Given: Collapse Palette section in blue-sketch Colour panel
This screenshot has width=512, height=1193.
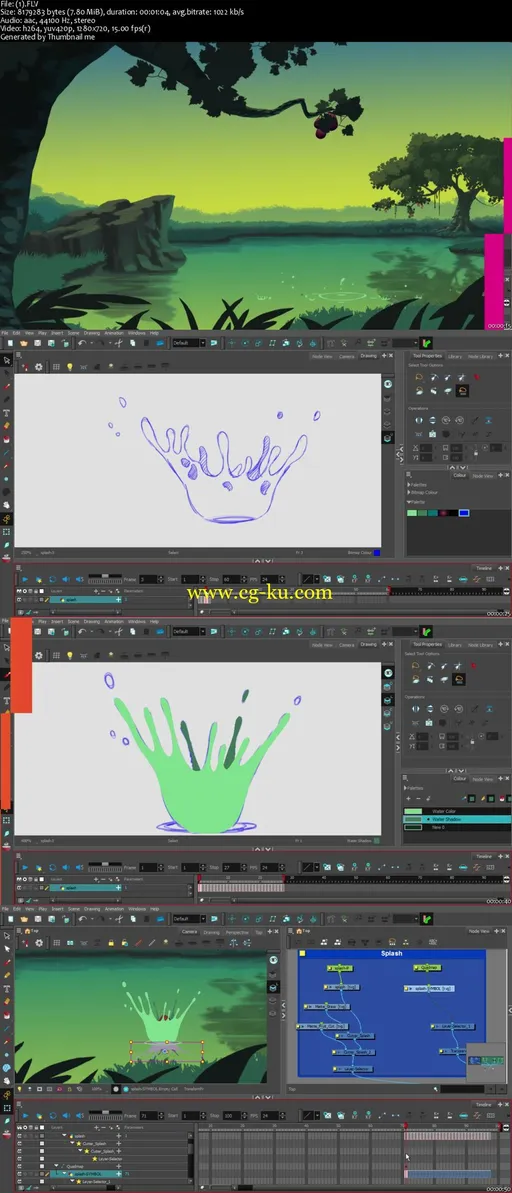Looking at the screenshot, I should click(409, 502).
